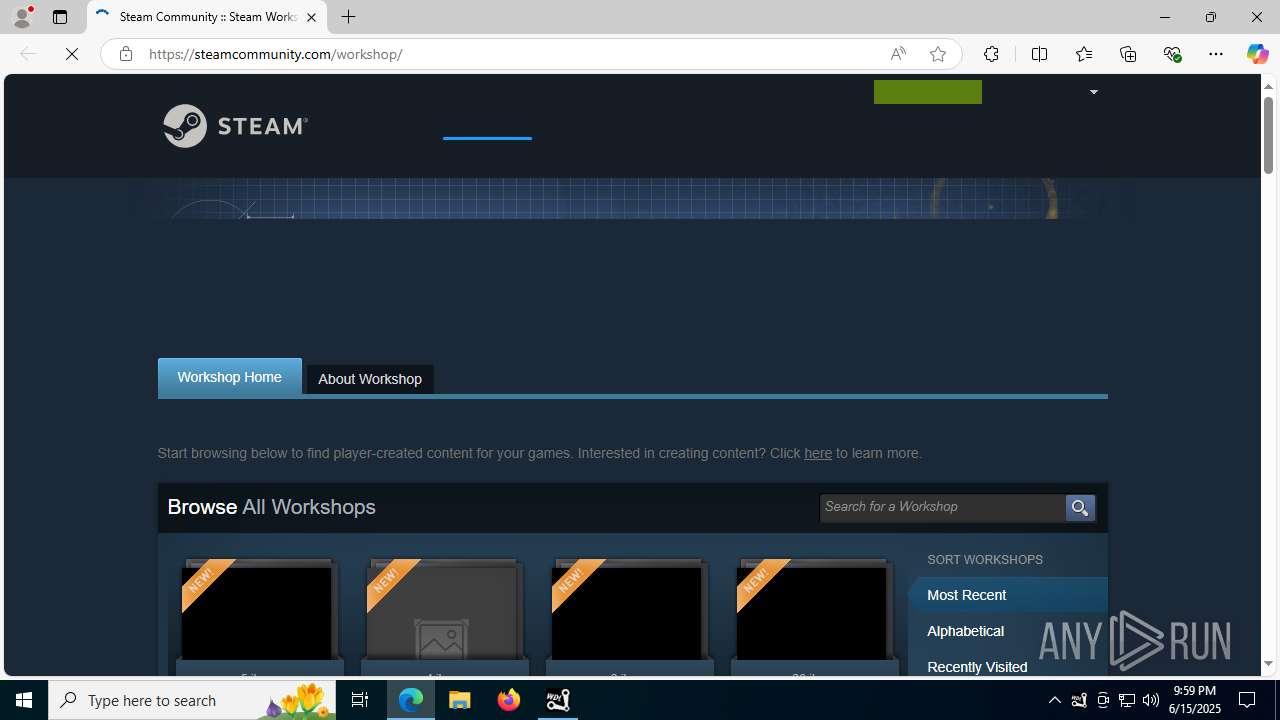Click 'Browse All Workshops' heading
The height and width of the screenshot is (720, 1280).
[272, 507]
